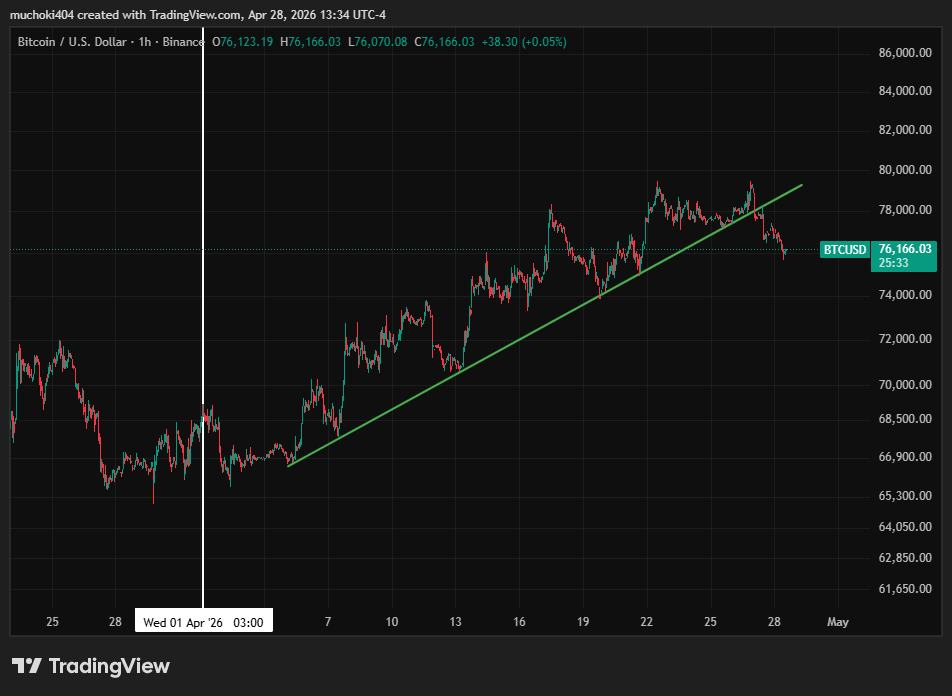The height and width of the screenshot is (696, 952).
Task: Click the BTCUSD symbol tag
Action: tap(844, 249)
